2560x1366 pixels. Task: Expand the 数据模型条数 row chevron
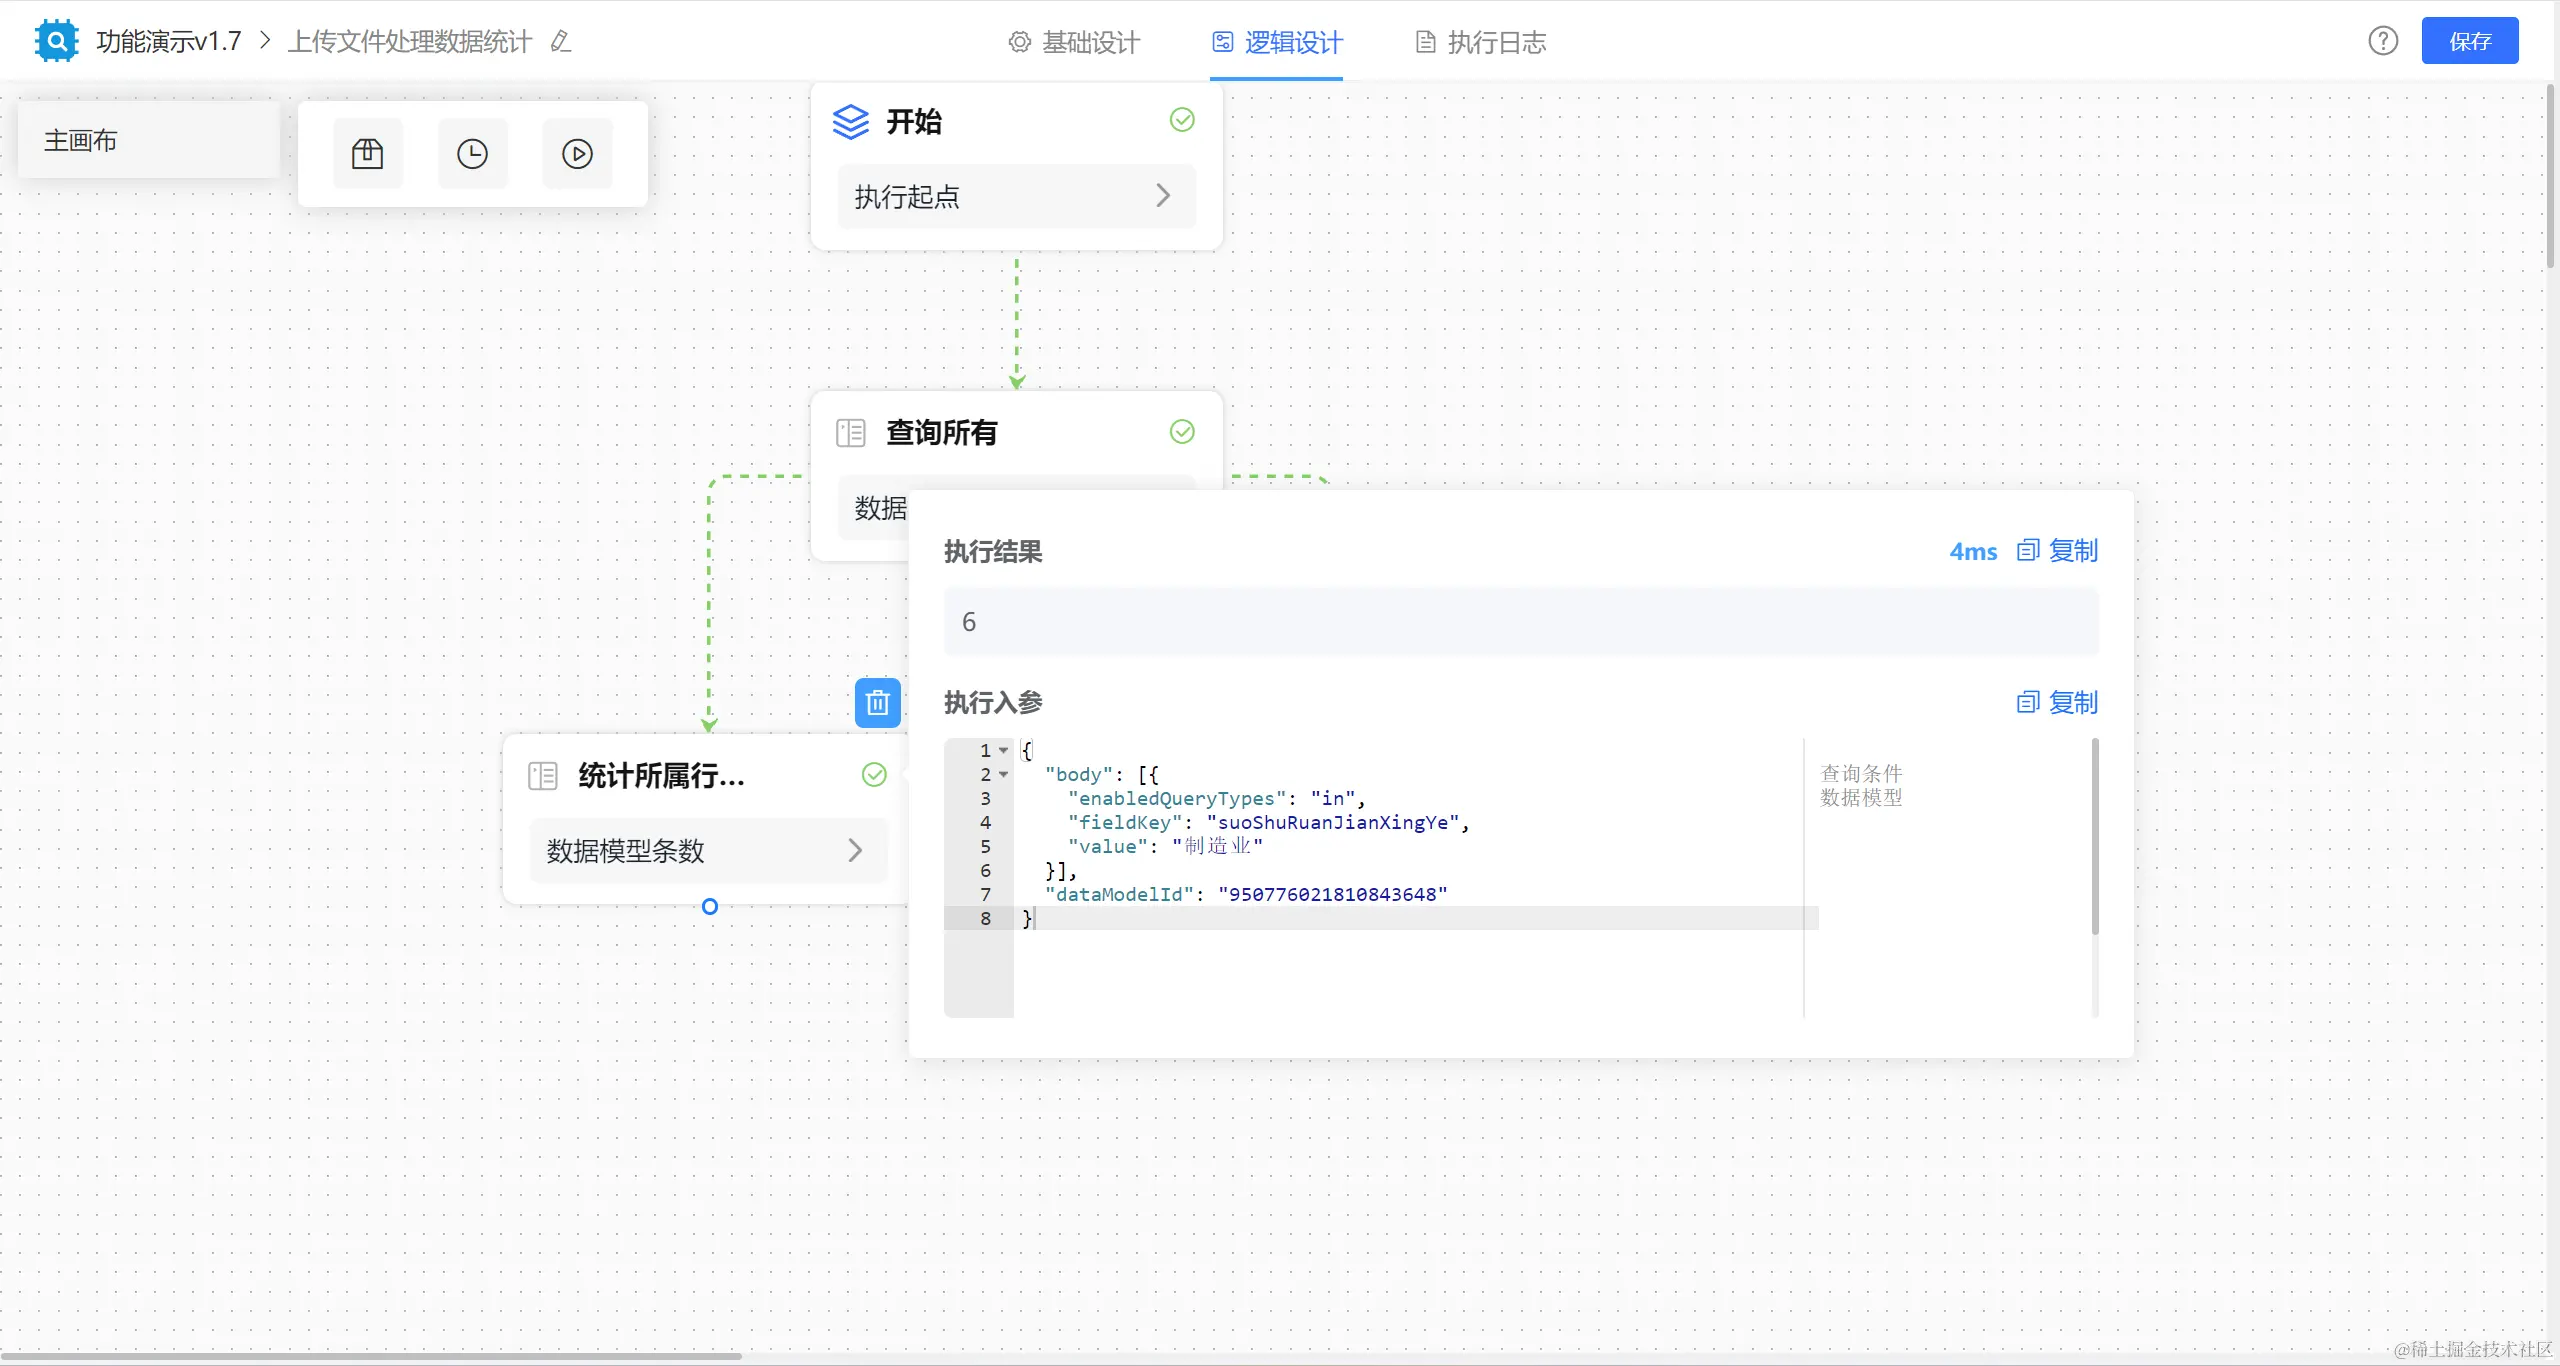click(855, 851)
